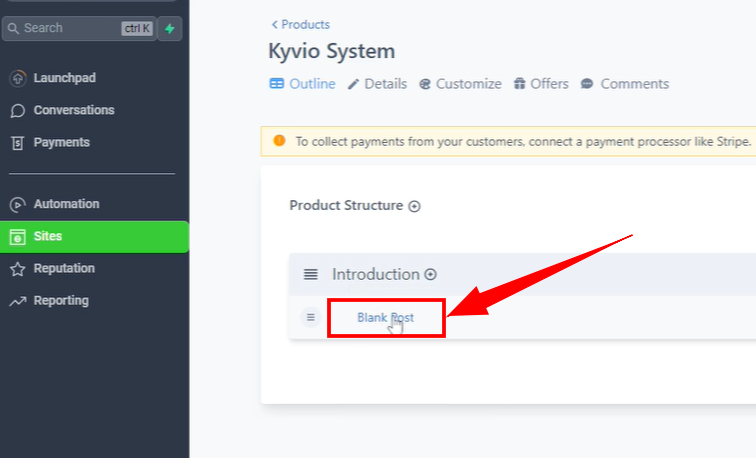Viewport: 756px width, 458px height.
Task: Switch to the Outline tab
Action: (x=302, y=84)
